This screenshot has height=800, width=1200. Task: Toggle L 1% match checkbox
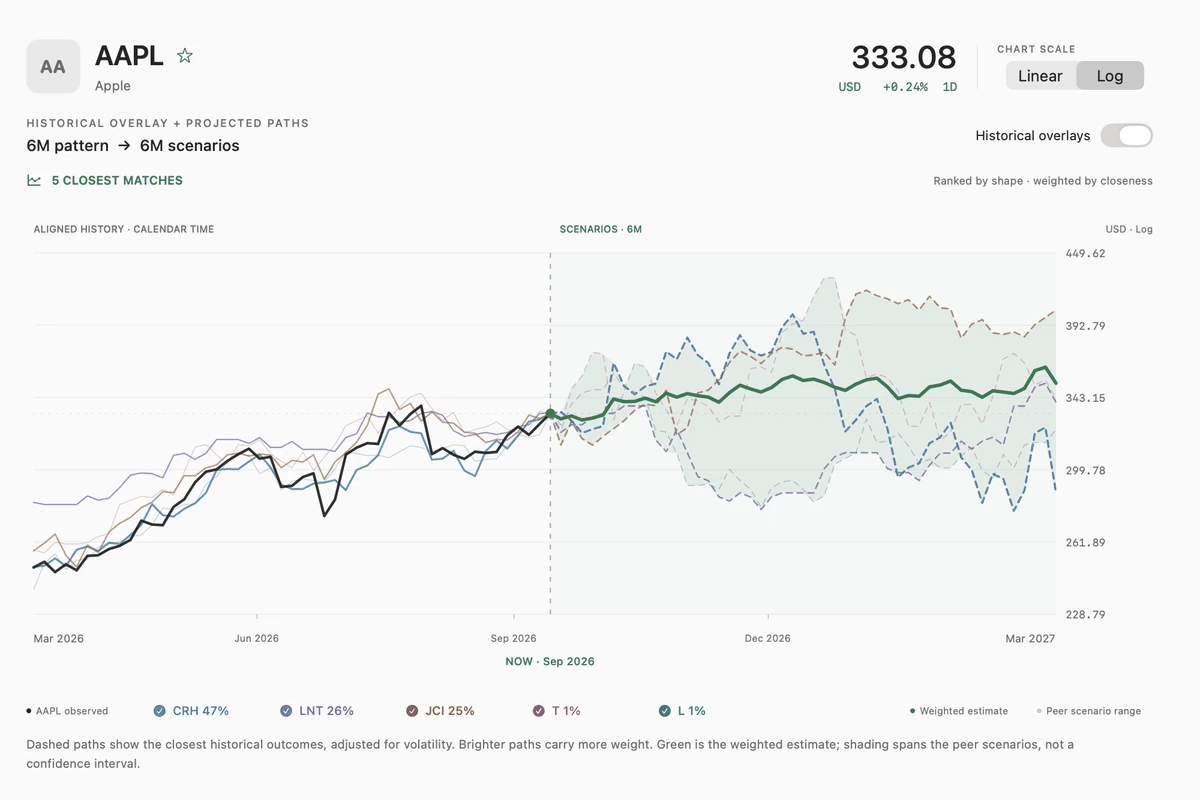click(x=665, y=711)
